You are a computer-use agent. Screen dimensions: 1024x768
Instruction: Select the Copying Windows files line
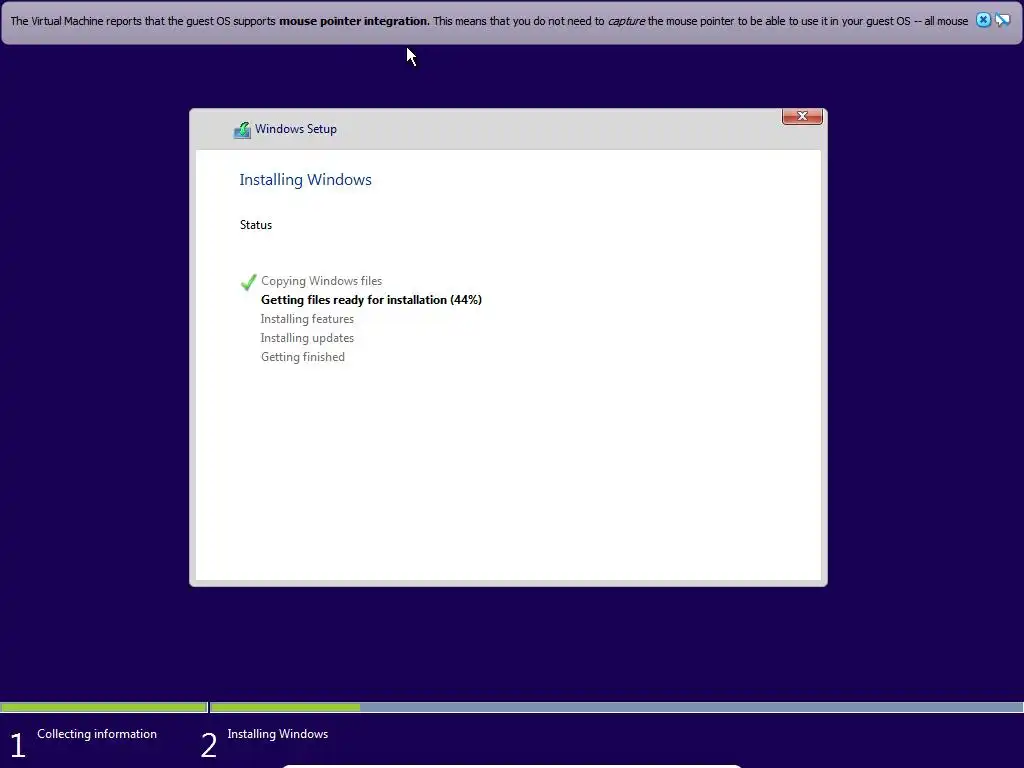click(321, 281)
